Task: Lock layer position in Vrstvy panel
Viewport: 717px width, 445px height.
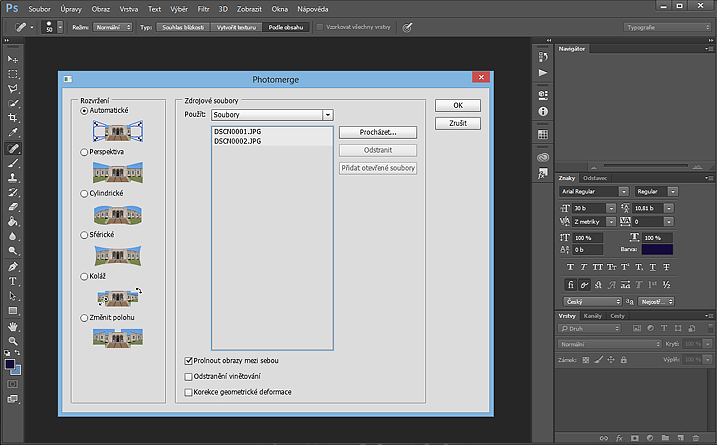Action: [x=611, y=360]
